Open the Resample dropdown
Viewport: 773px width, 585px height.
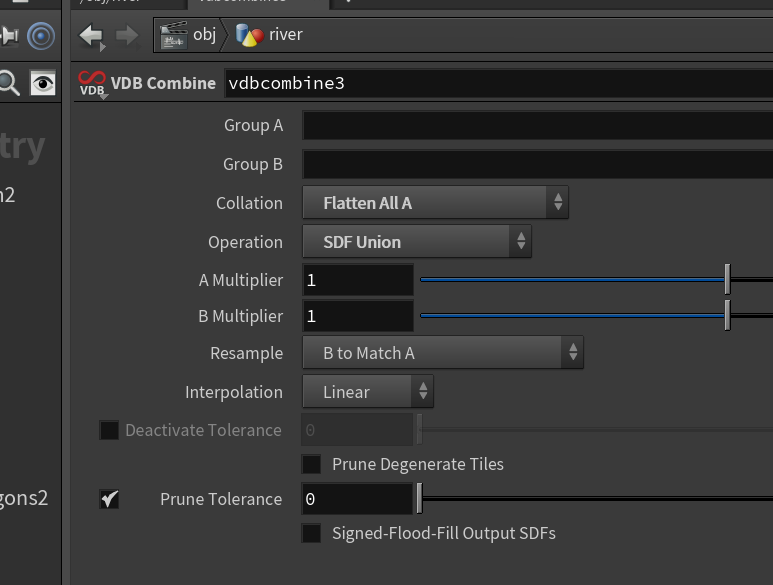point(443,353)
